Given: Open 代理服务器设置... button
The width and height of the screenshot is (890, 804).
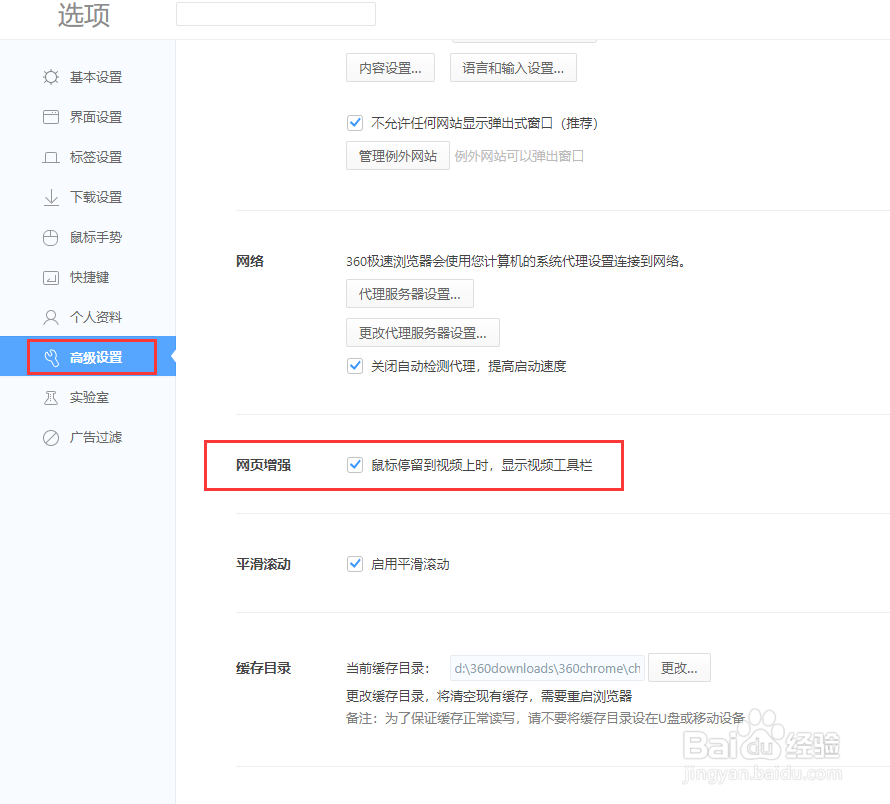Looking at the screenshot, I should 410,294.
